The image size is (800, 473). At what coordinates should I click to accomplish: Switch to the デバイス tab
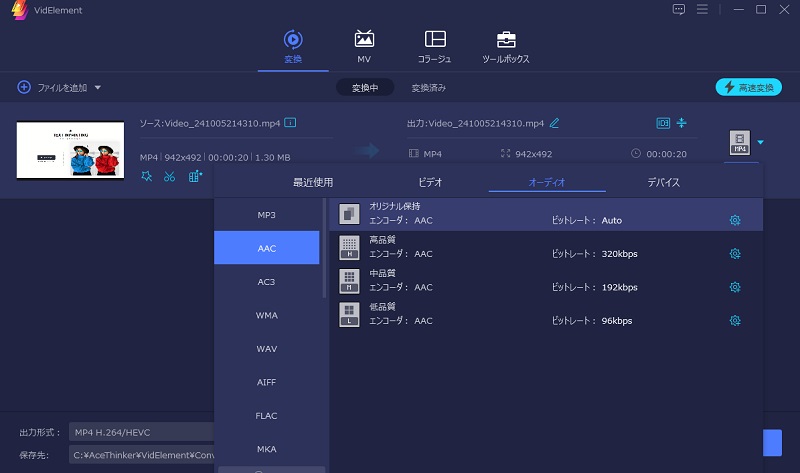(x=663, y=182)
